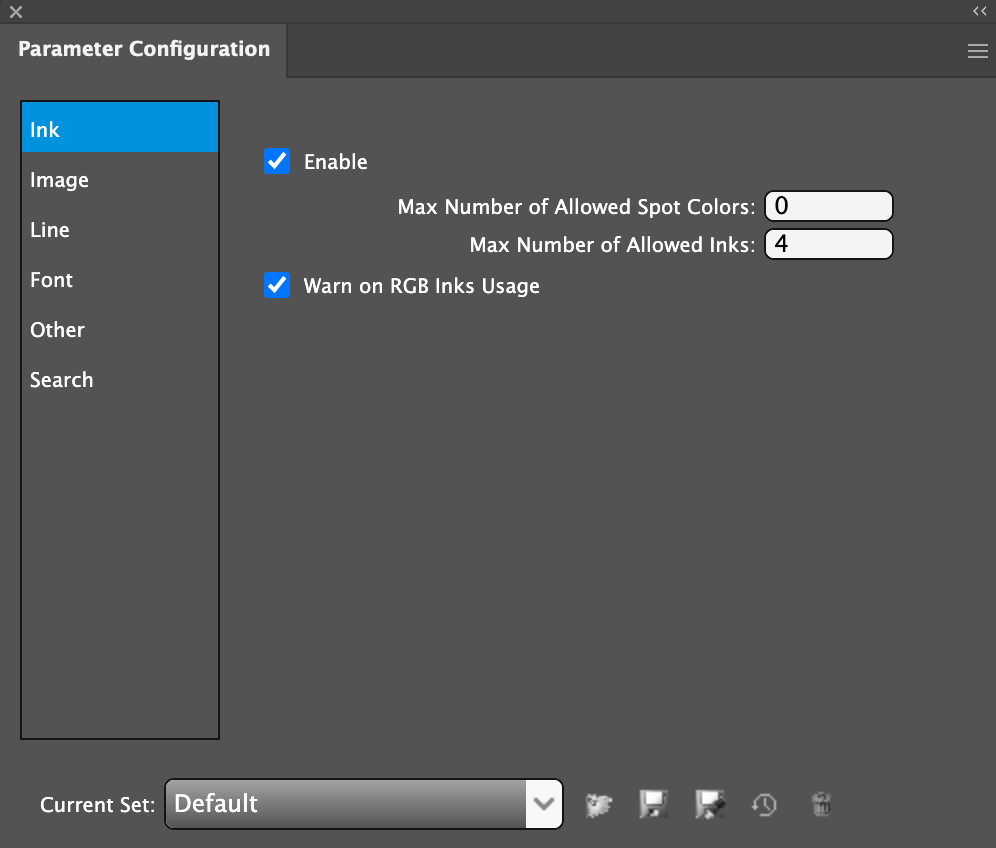The image size is (996, 848).
Task: Switch to the Line settings category
Action: click(120, 230)
